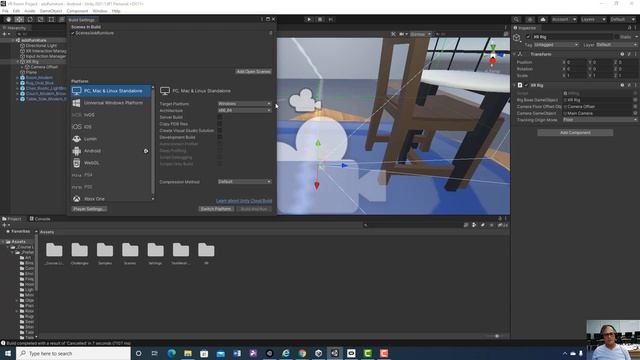The width and height of the screenshot is (640, 360).
Task: Select the PS5 platform
Action: tap(111, 187)
